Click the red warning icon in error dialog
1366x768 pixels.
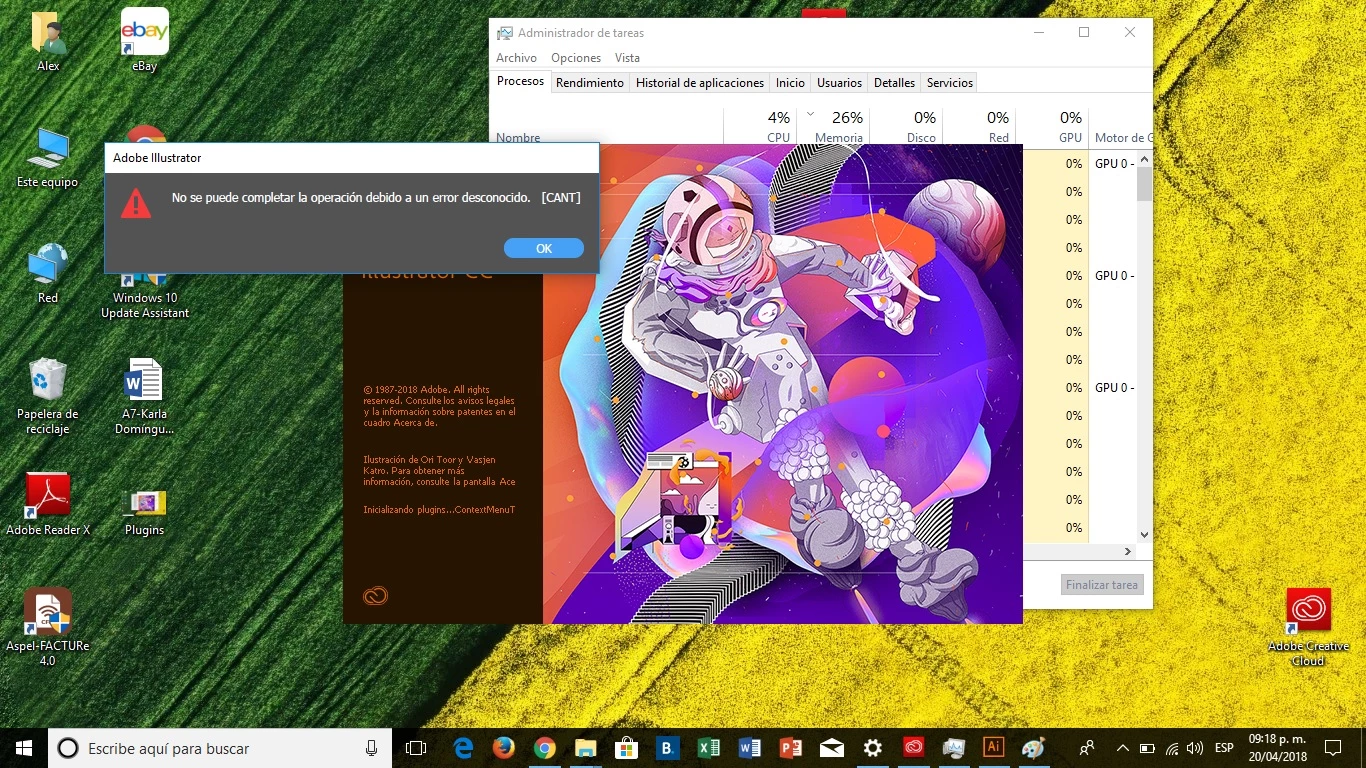click(136, 203)
